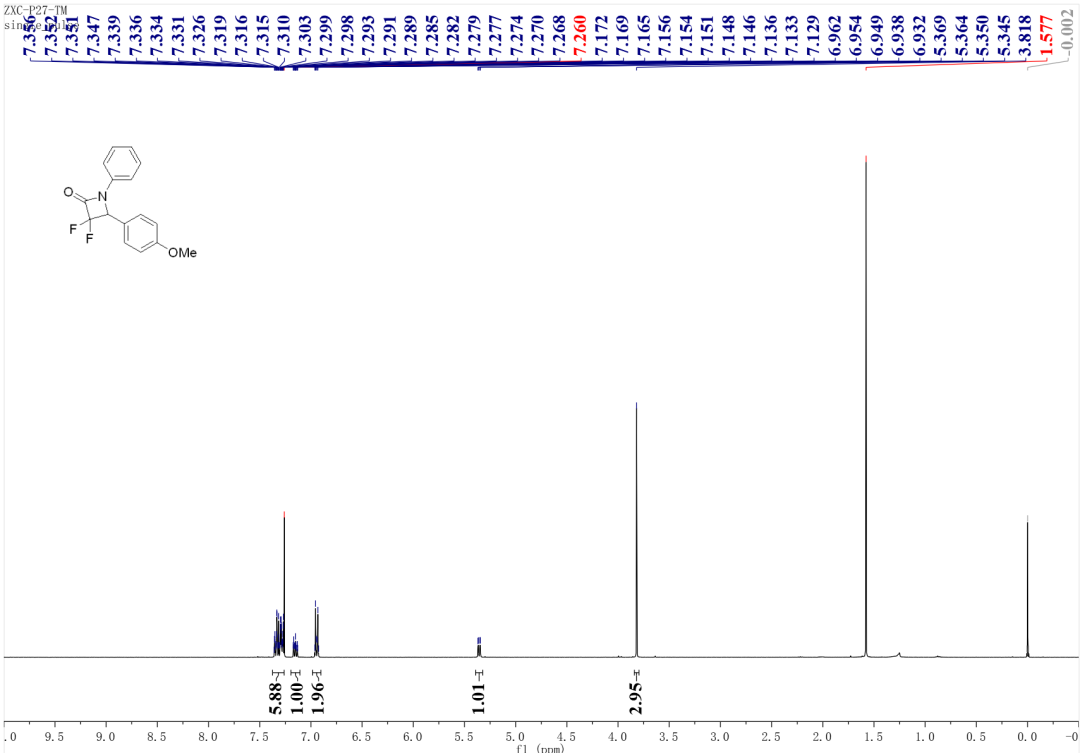Click the doublet peak near 6.95 ppm
The image size is (1080, 753).
click(316, 629)
